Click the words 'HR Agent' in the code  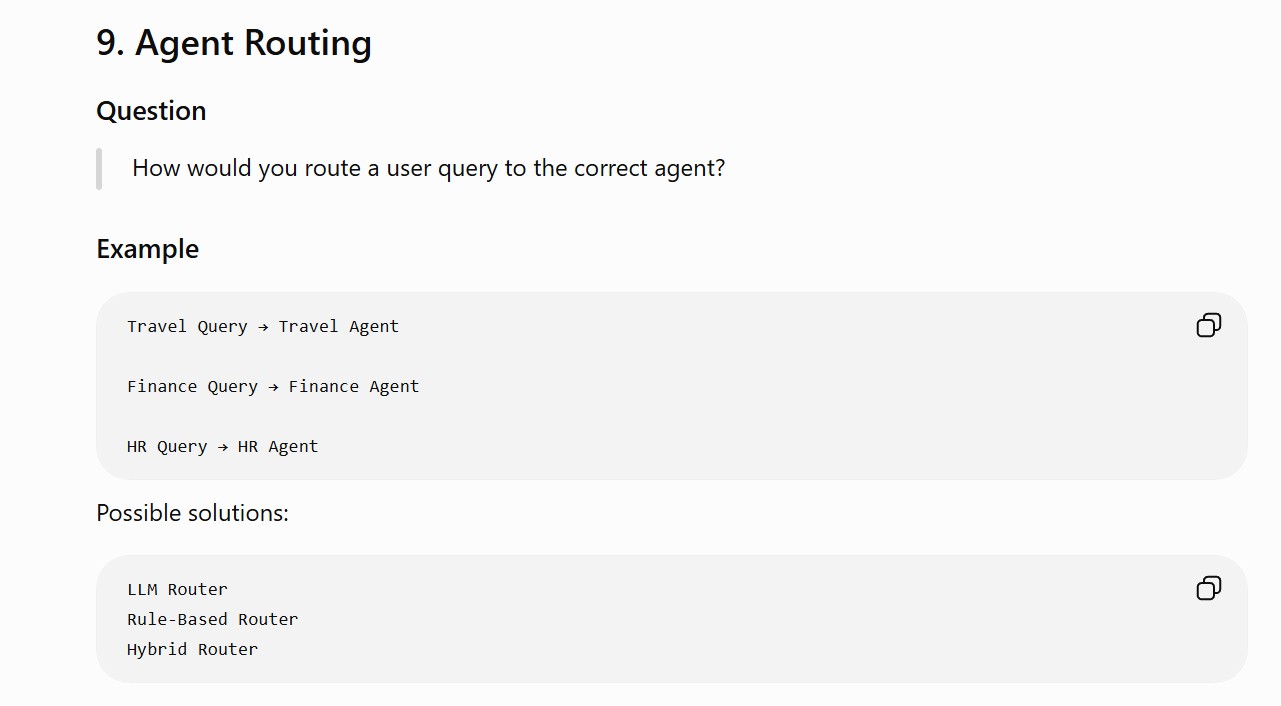pyautogui.click(x=278, y=447)
